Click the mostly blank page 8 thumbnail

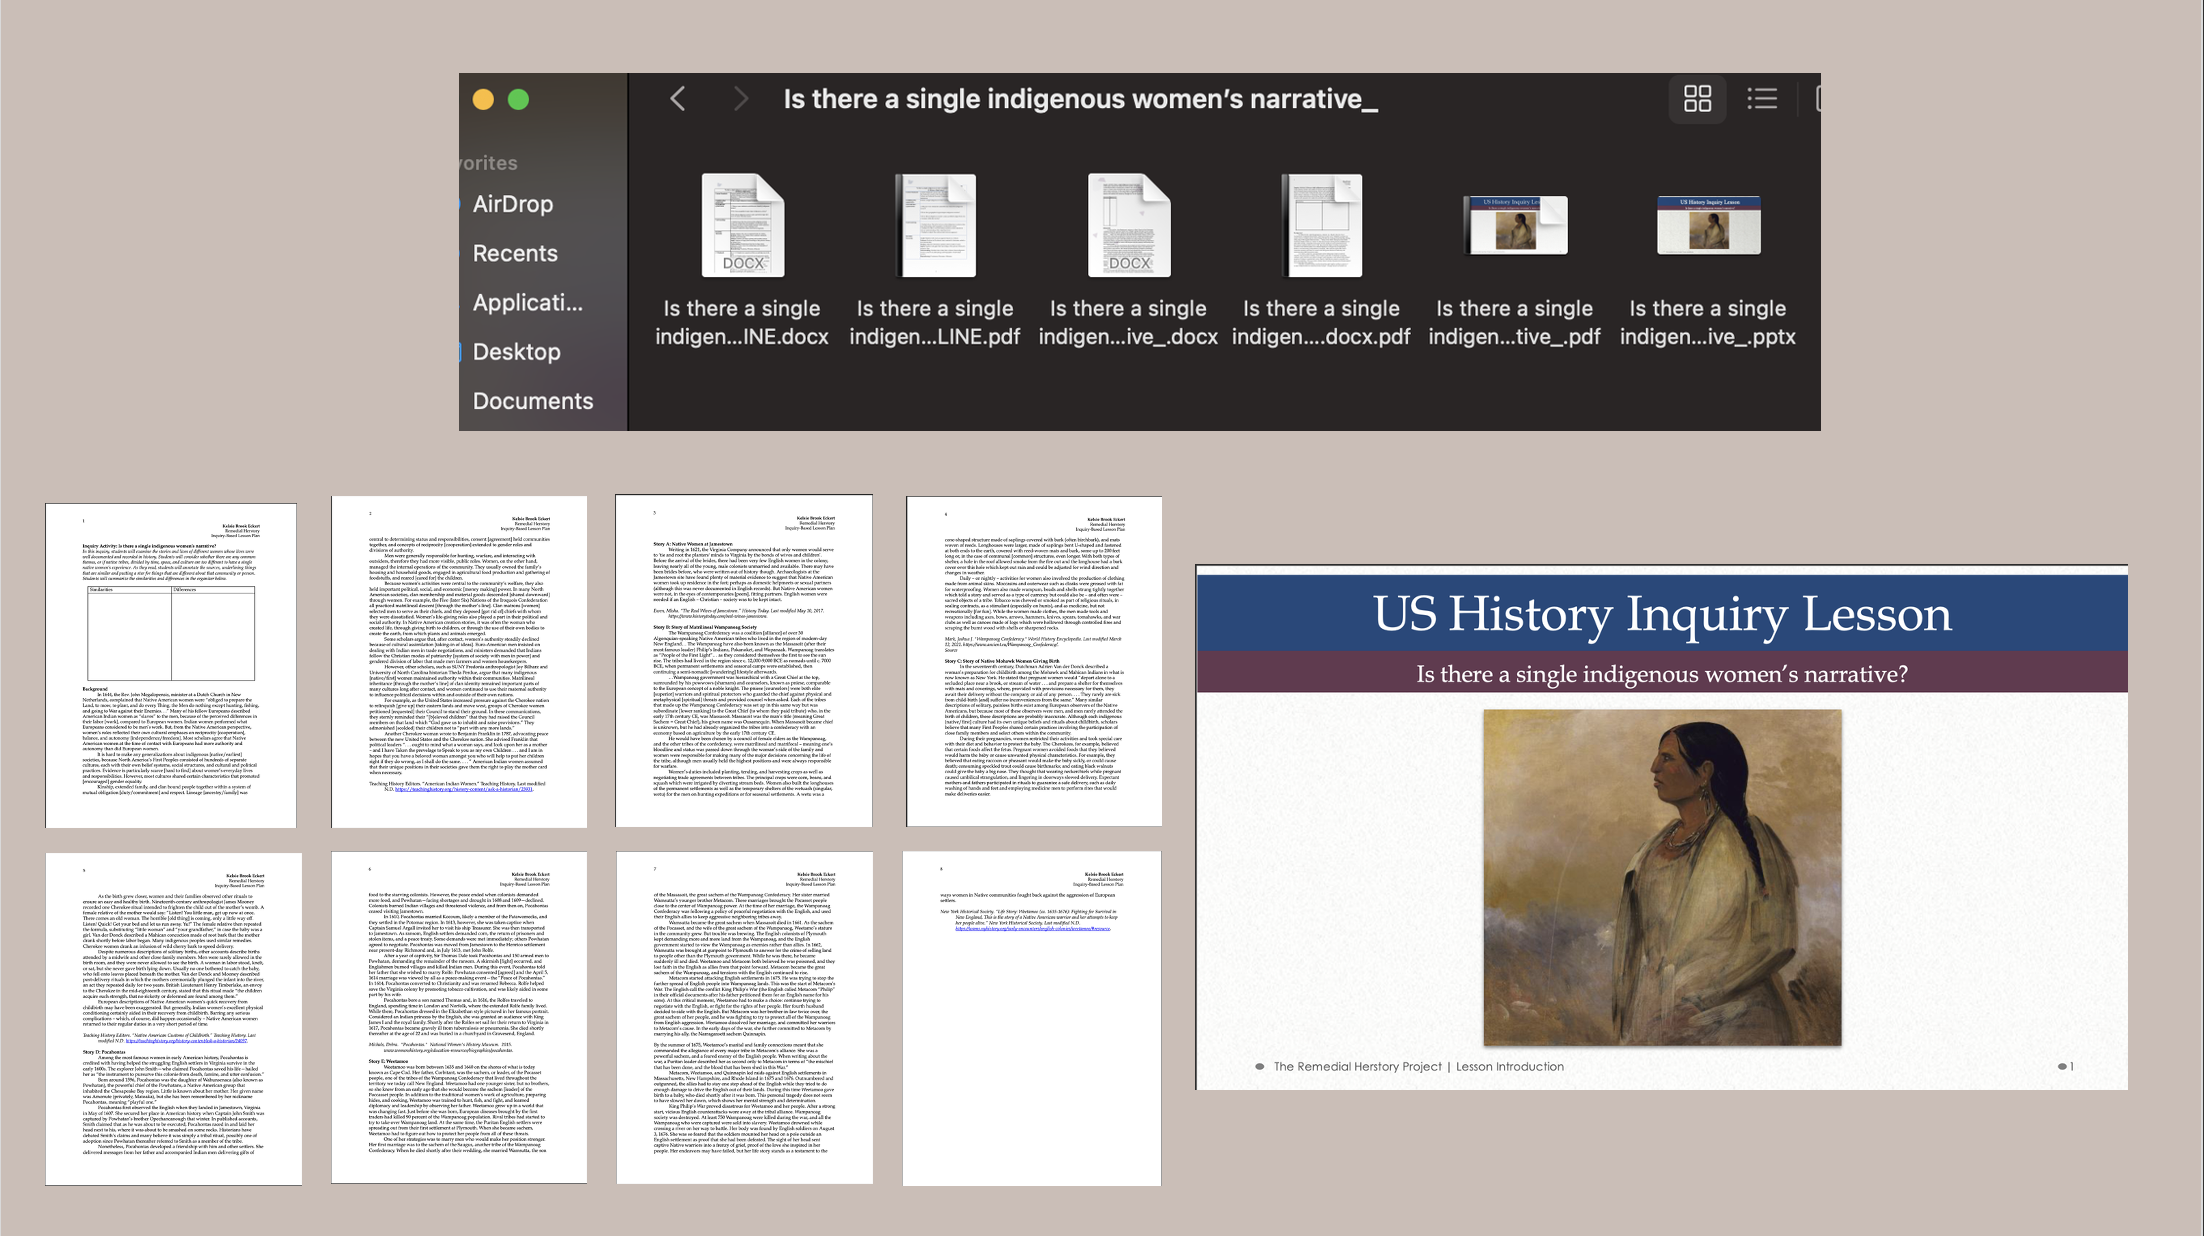tap(1032, 1019)
